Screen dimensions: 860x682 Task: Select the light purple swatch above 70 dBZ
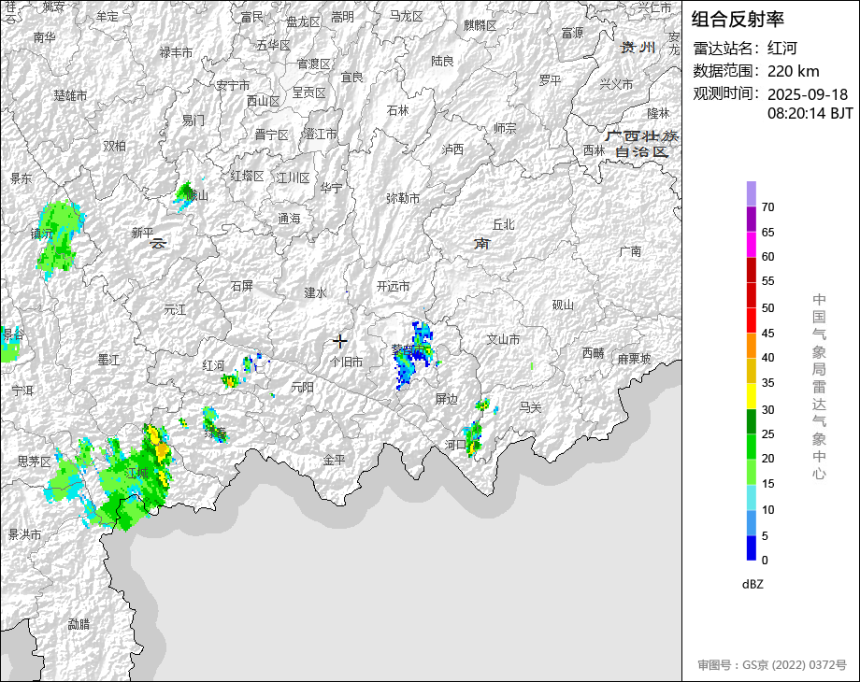[x=751, y=194]
